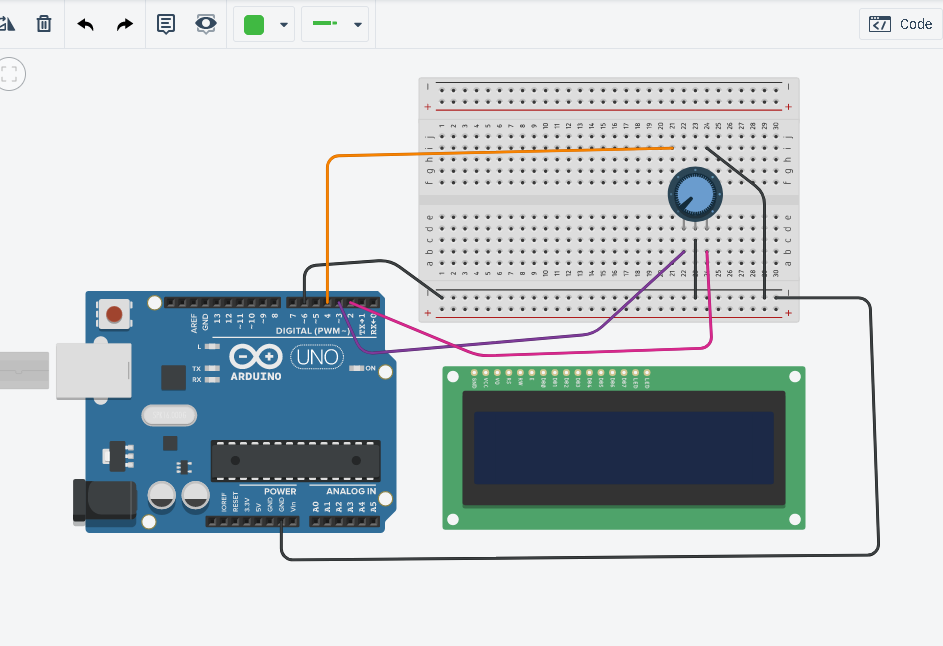Click the Rotate tool icon
This screenshot has width=943, height=646.
click(9, 23)
